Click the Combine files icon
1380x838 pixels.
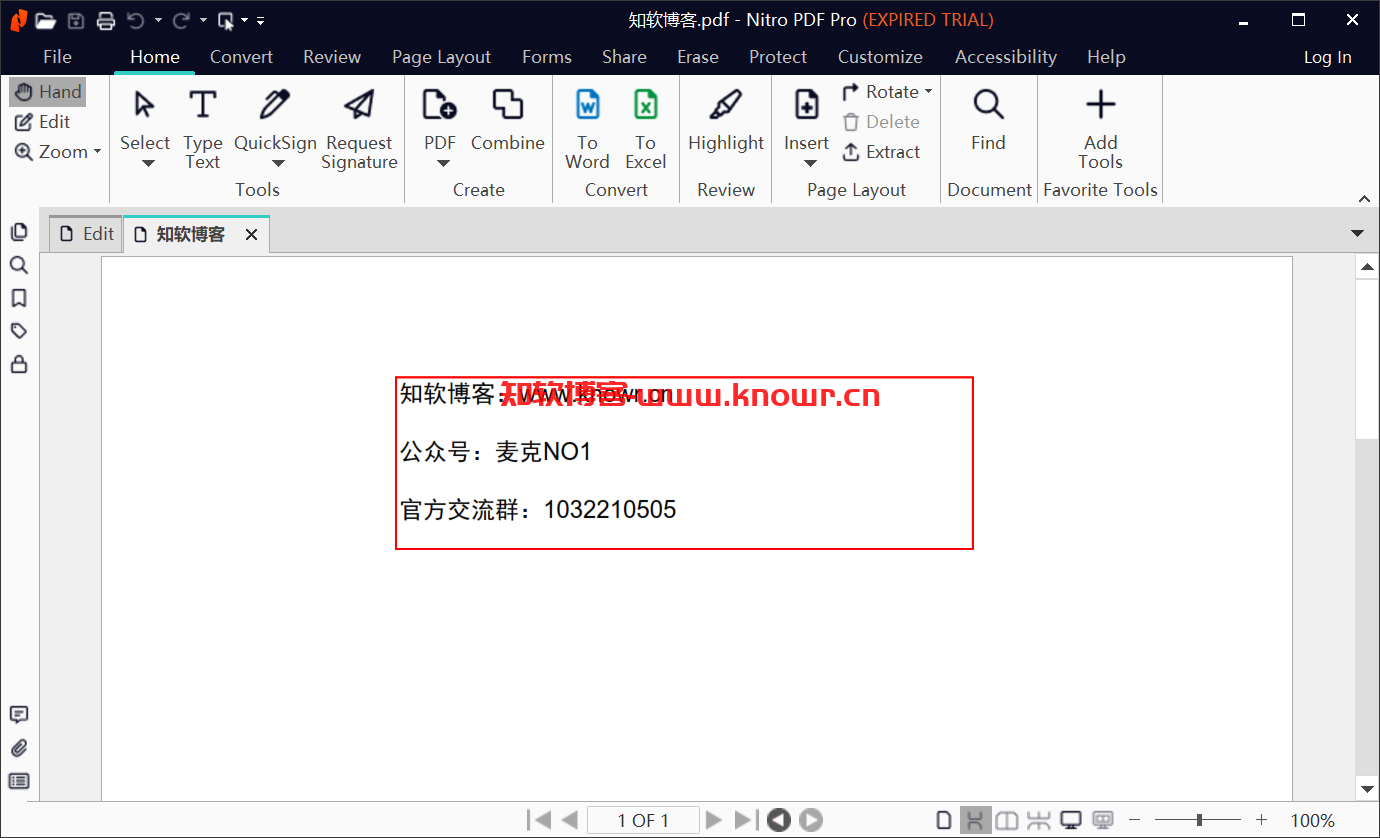tap(508, 104)
